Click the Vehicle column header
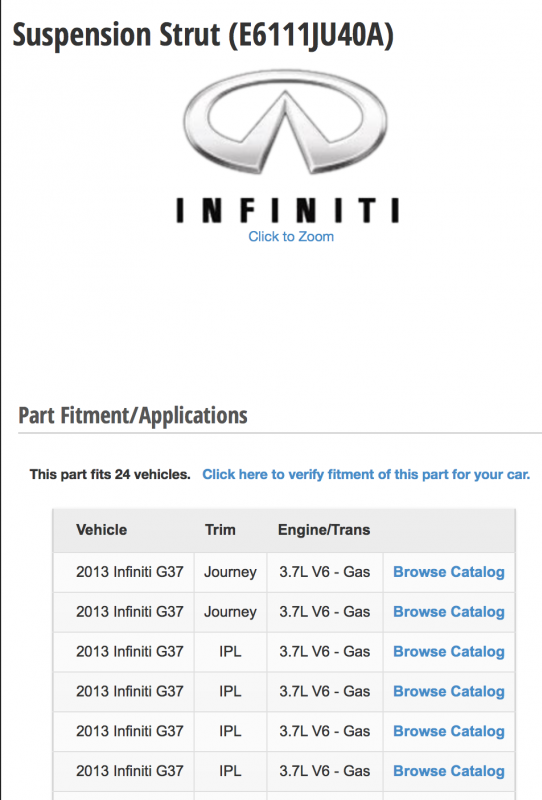 102,530
